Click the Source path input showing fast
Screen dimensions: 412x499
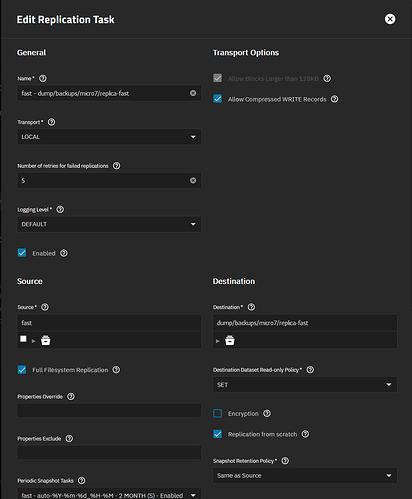pyautogui.click(x=109, y=323)
